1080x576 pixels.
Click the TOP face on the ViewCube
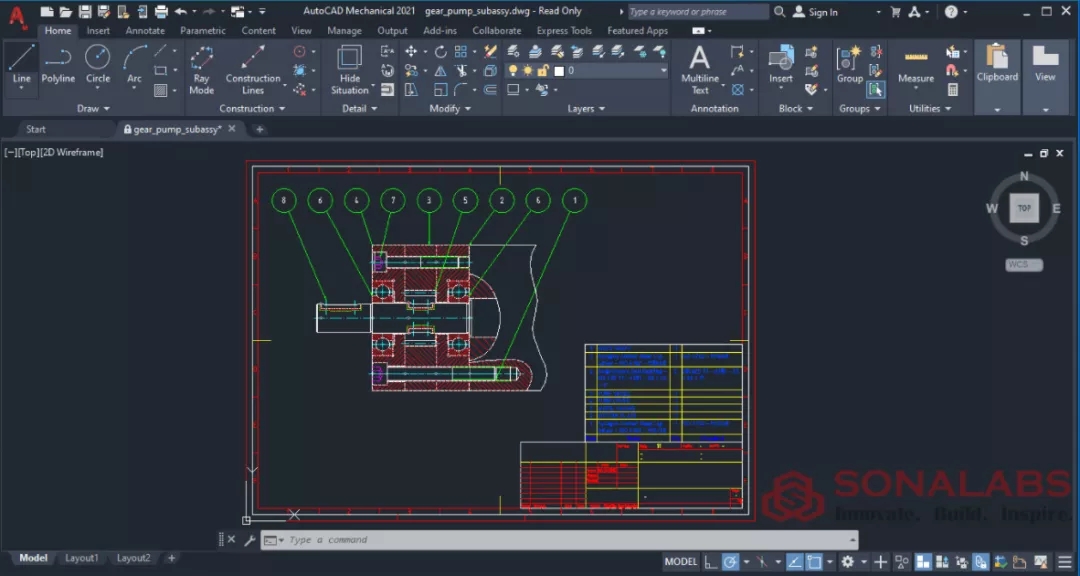(x=1024, y=208)
